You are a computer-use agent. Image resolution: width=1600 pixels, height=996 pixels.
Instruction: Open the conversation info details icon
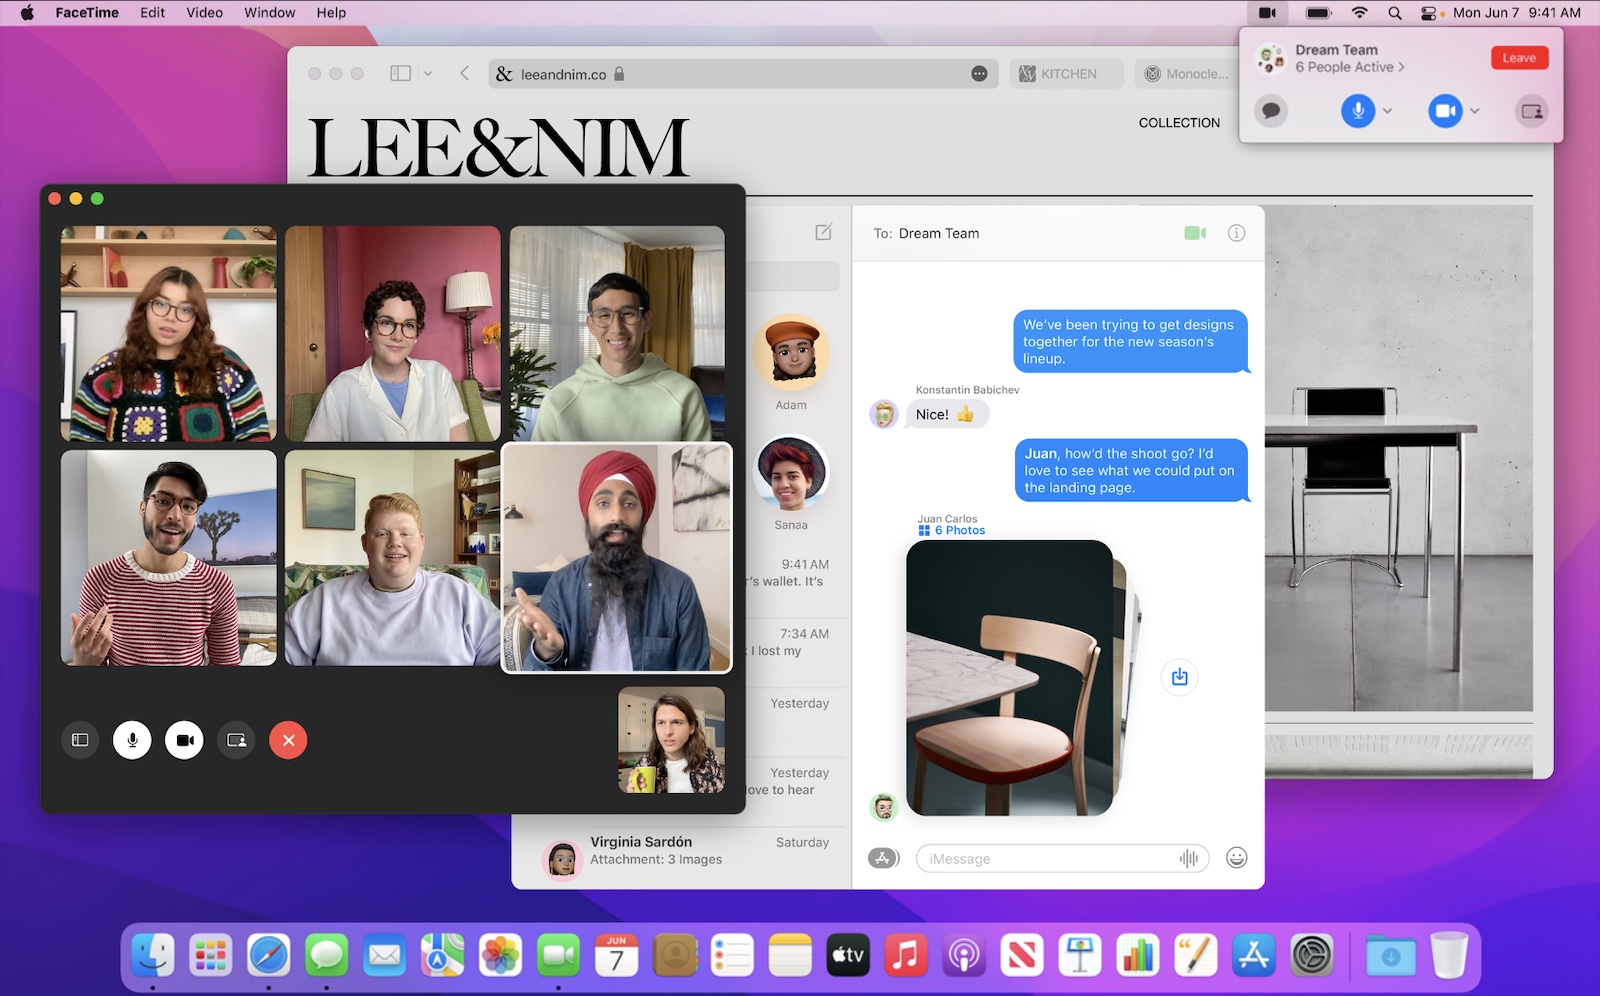point(1236,233)
